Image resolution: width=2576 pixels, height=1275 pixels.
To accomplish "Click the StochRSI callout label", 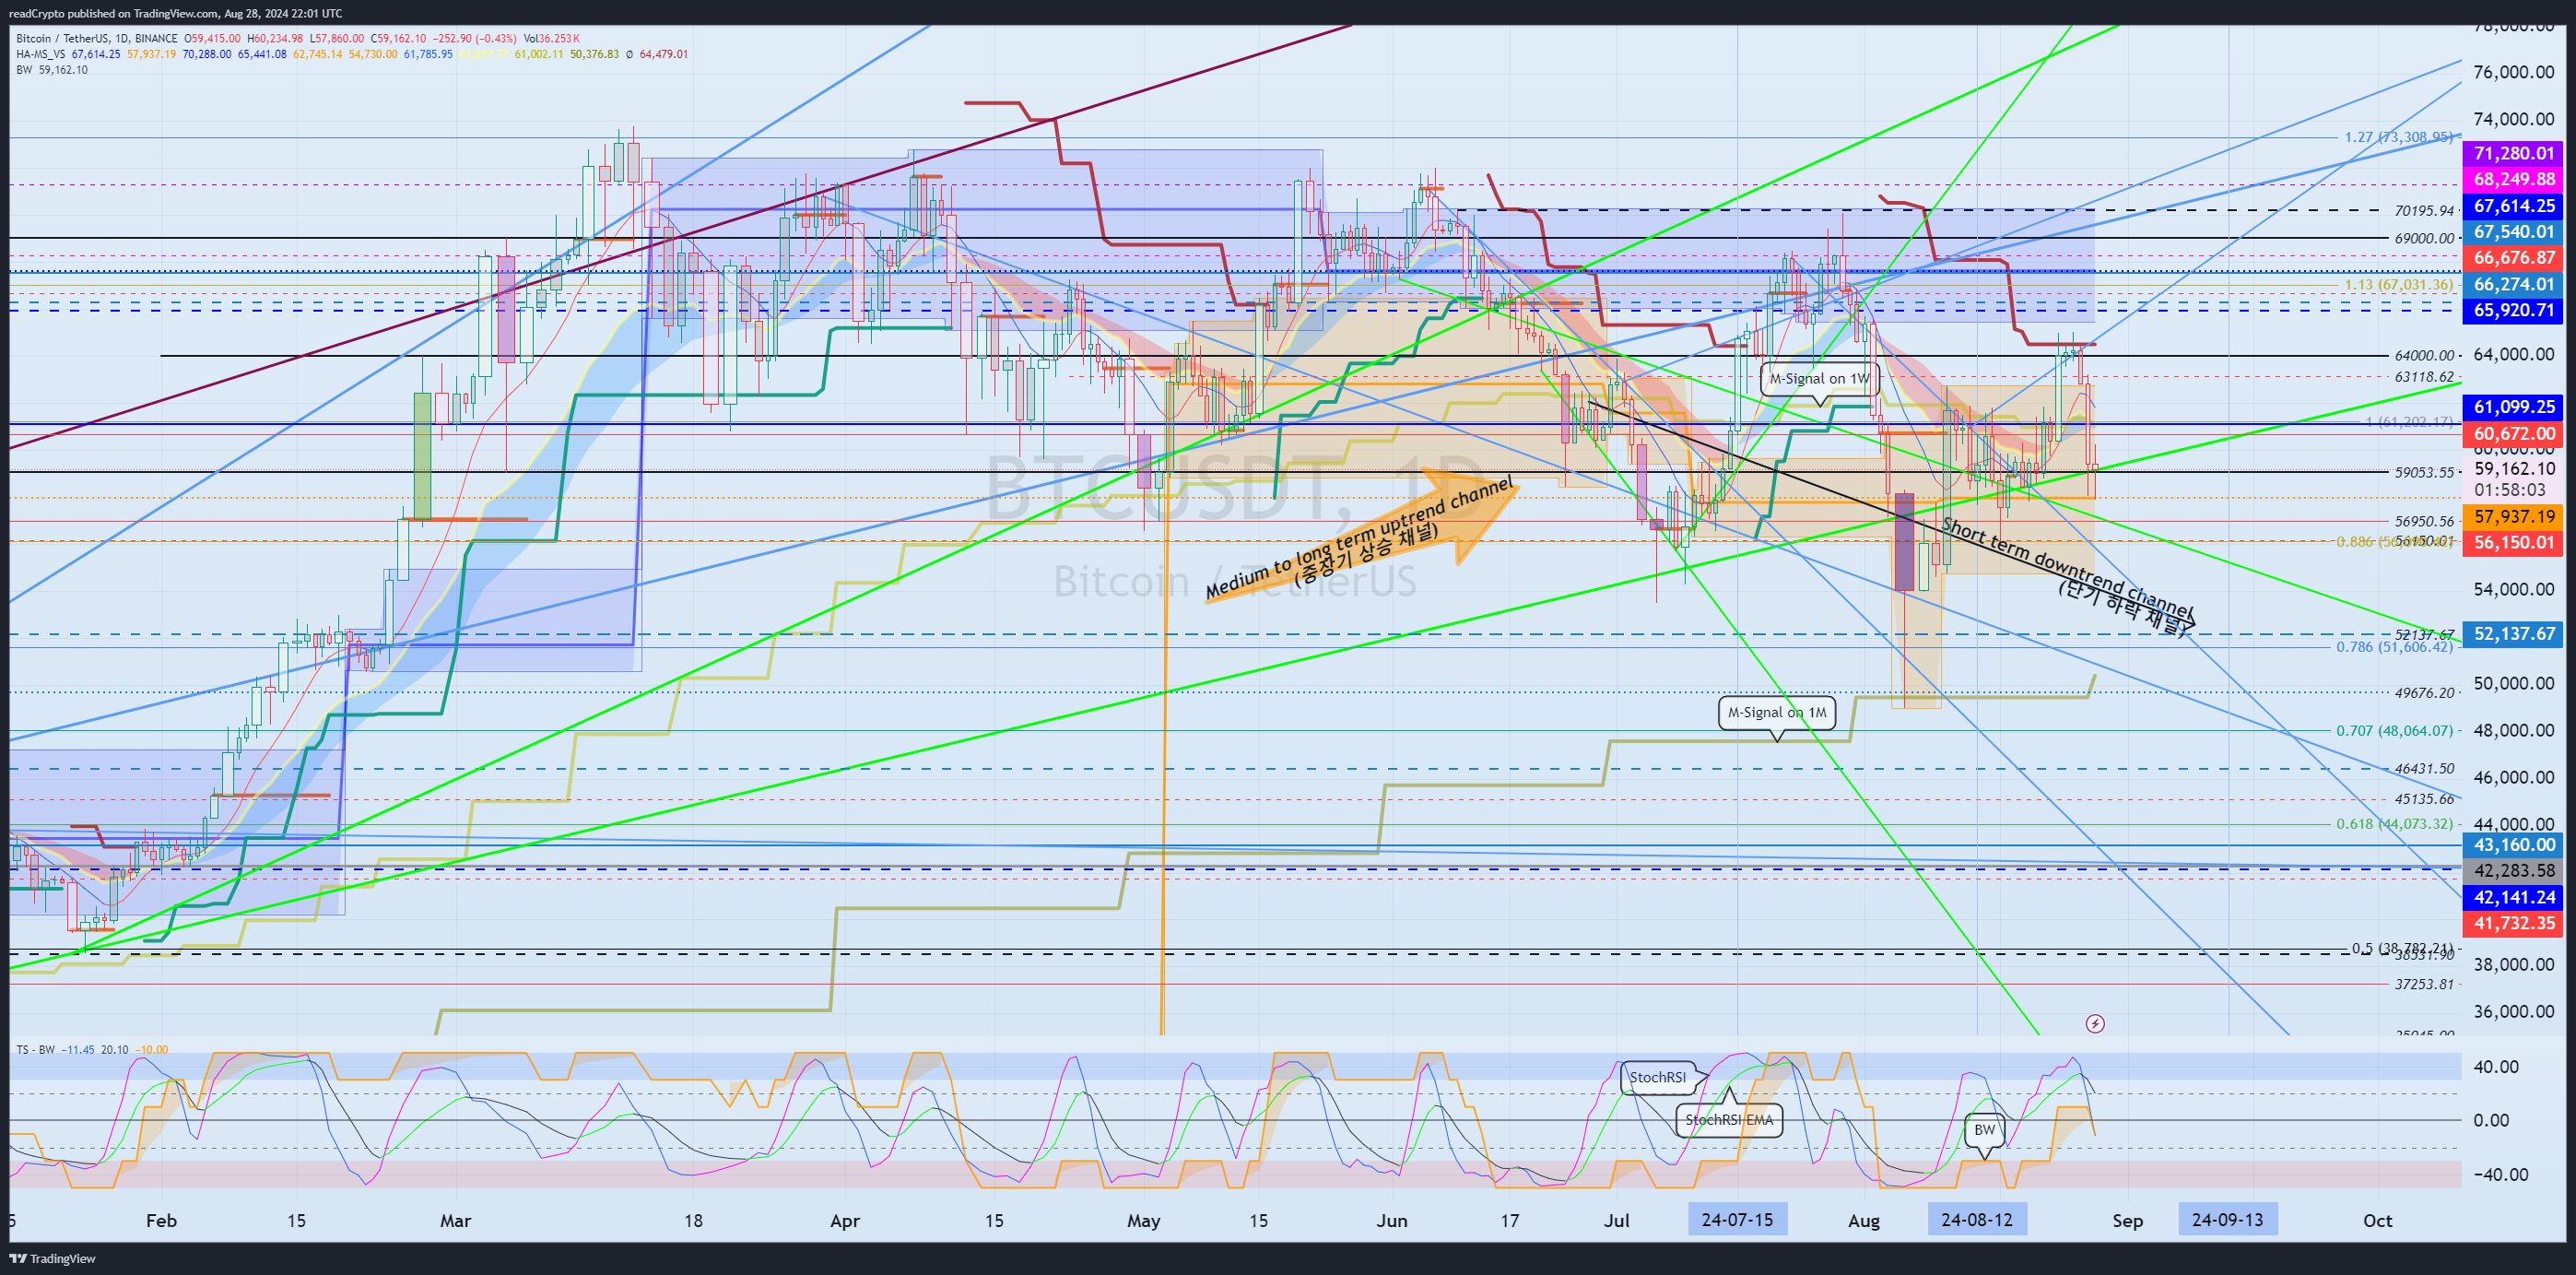I will [x=1657, y=1077].
